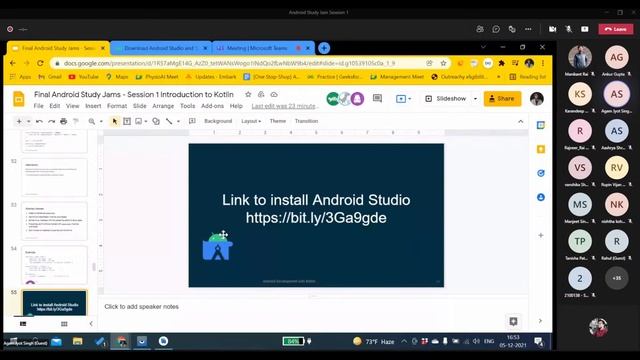
Task: Toggle Teams camera on or off
Action: [552, 29]
